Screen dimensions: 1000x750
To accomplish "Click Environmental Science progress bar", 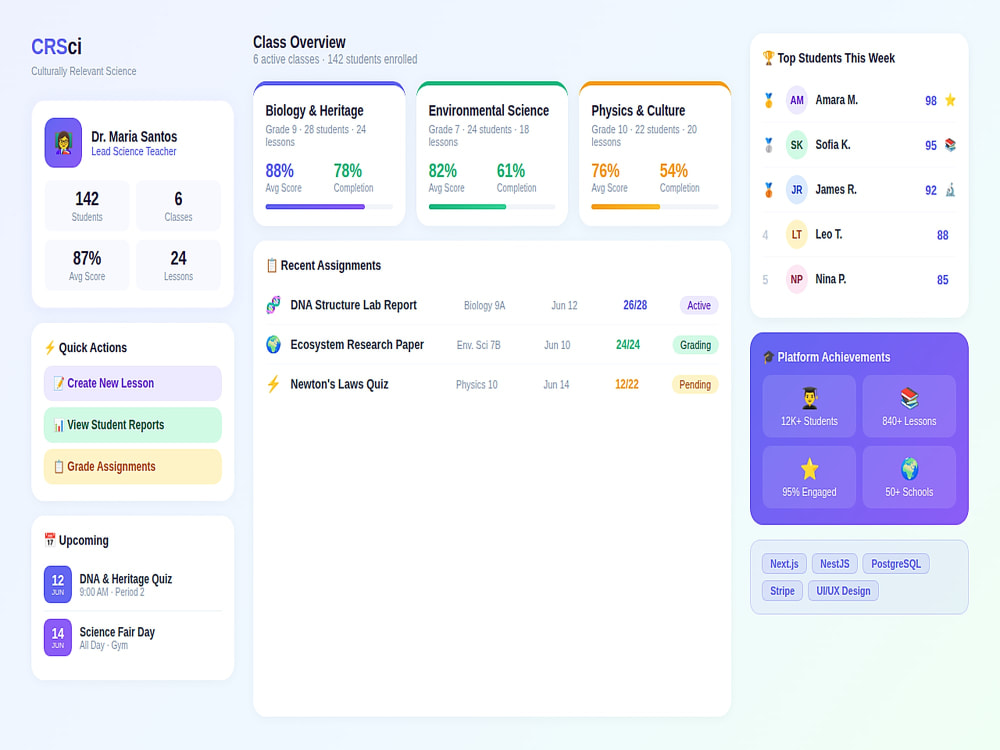I will (x=492, y=207).
